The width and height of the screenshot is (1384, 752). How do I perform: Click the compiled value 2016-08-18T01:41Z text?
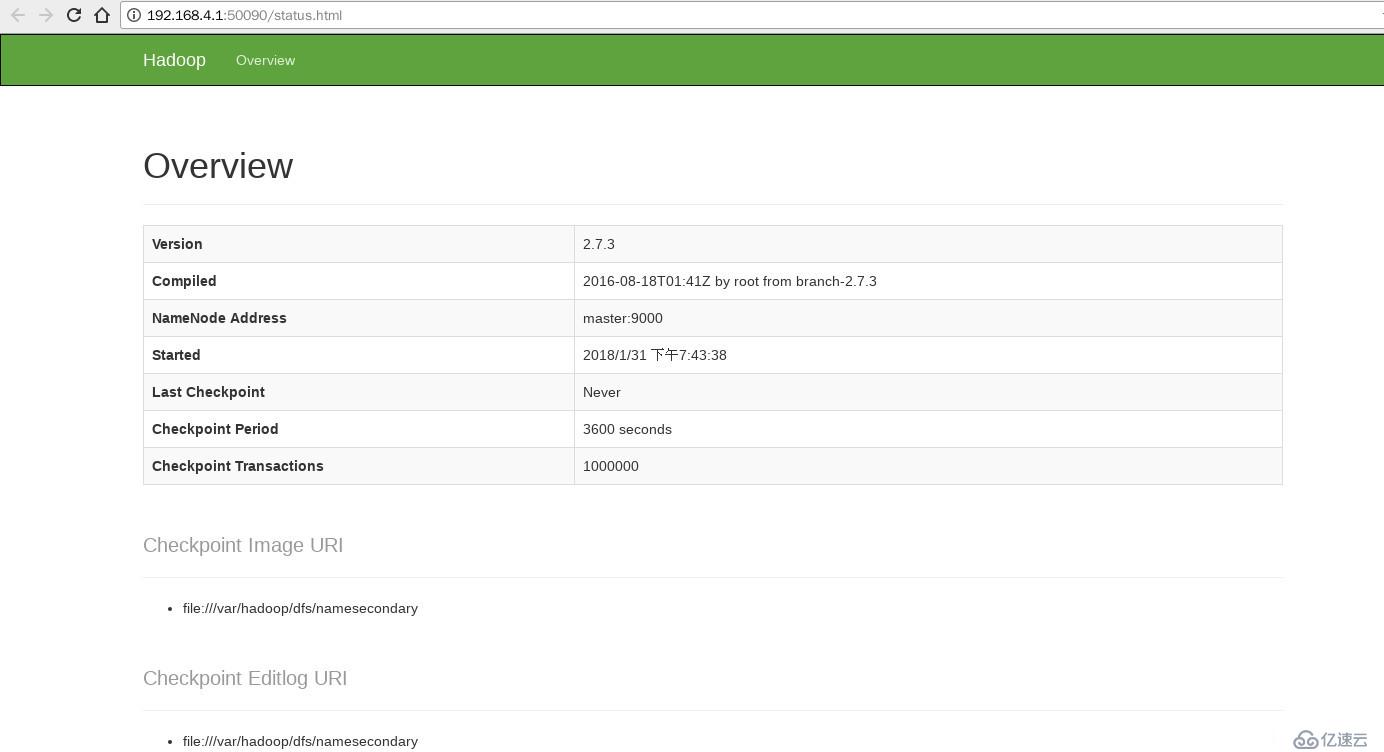click(730, 281)
